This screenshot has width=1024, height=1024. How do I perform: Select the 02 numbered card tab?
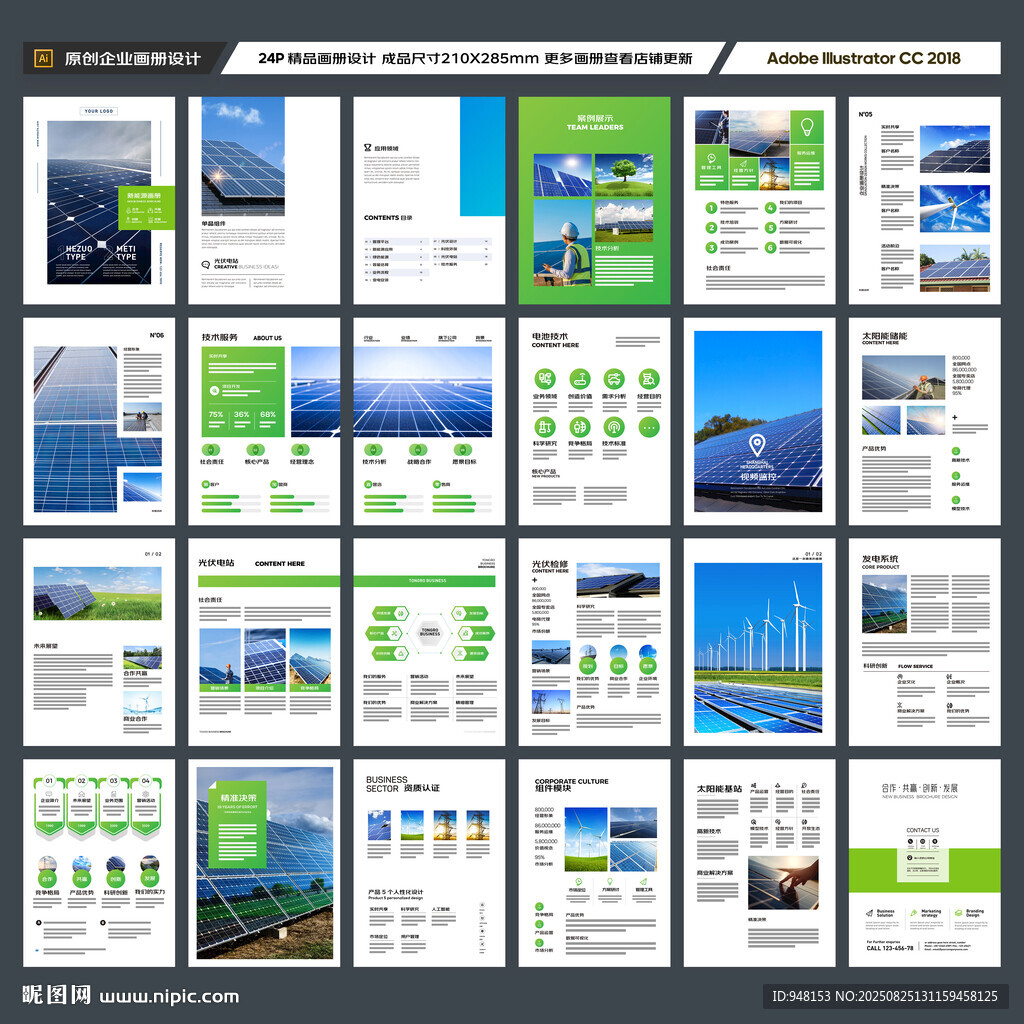[81, 807]
